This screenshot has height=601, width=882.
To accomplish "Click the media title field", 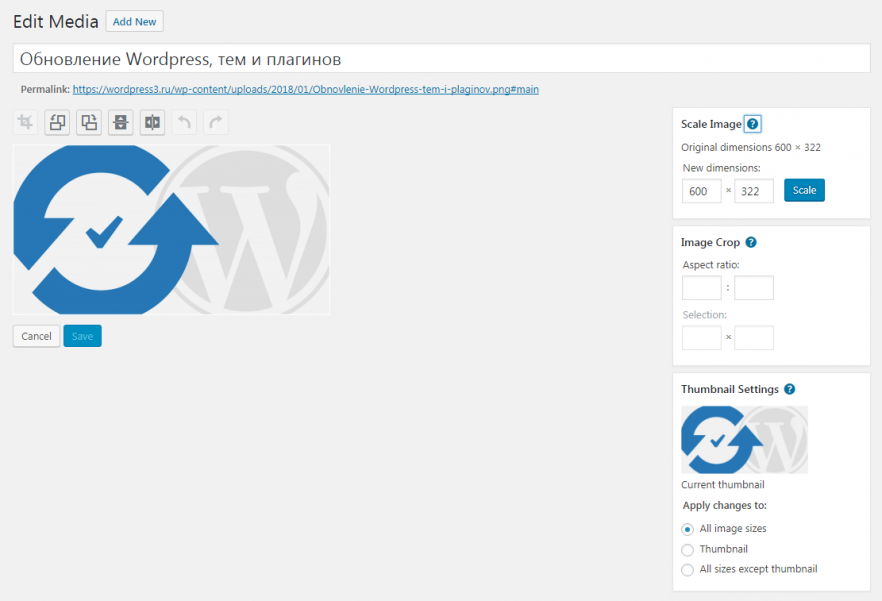I will [x=441, y=59].
